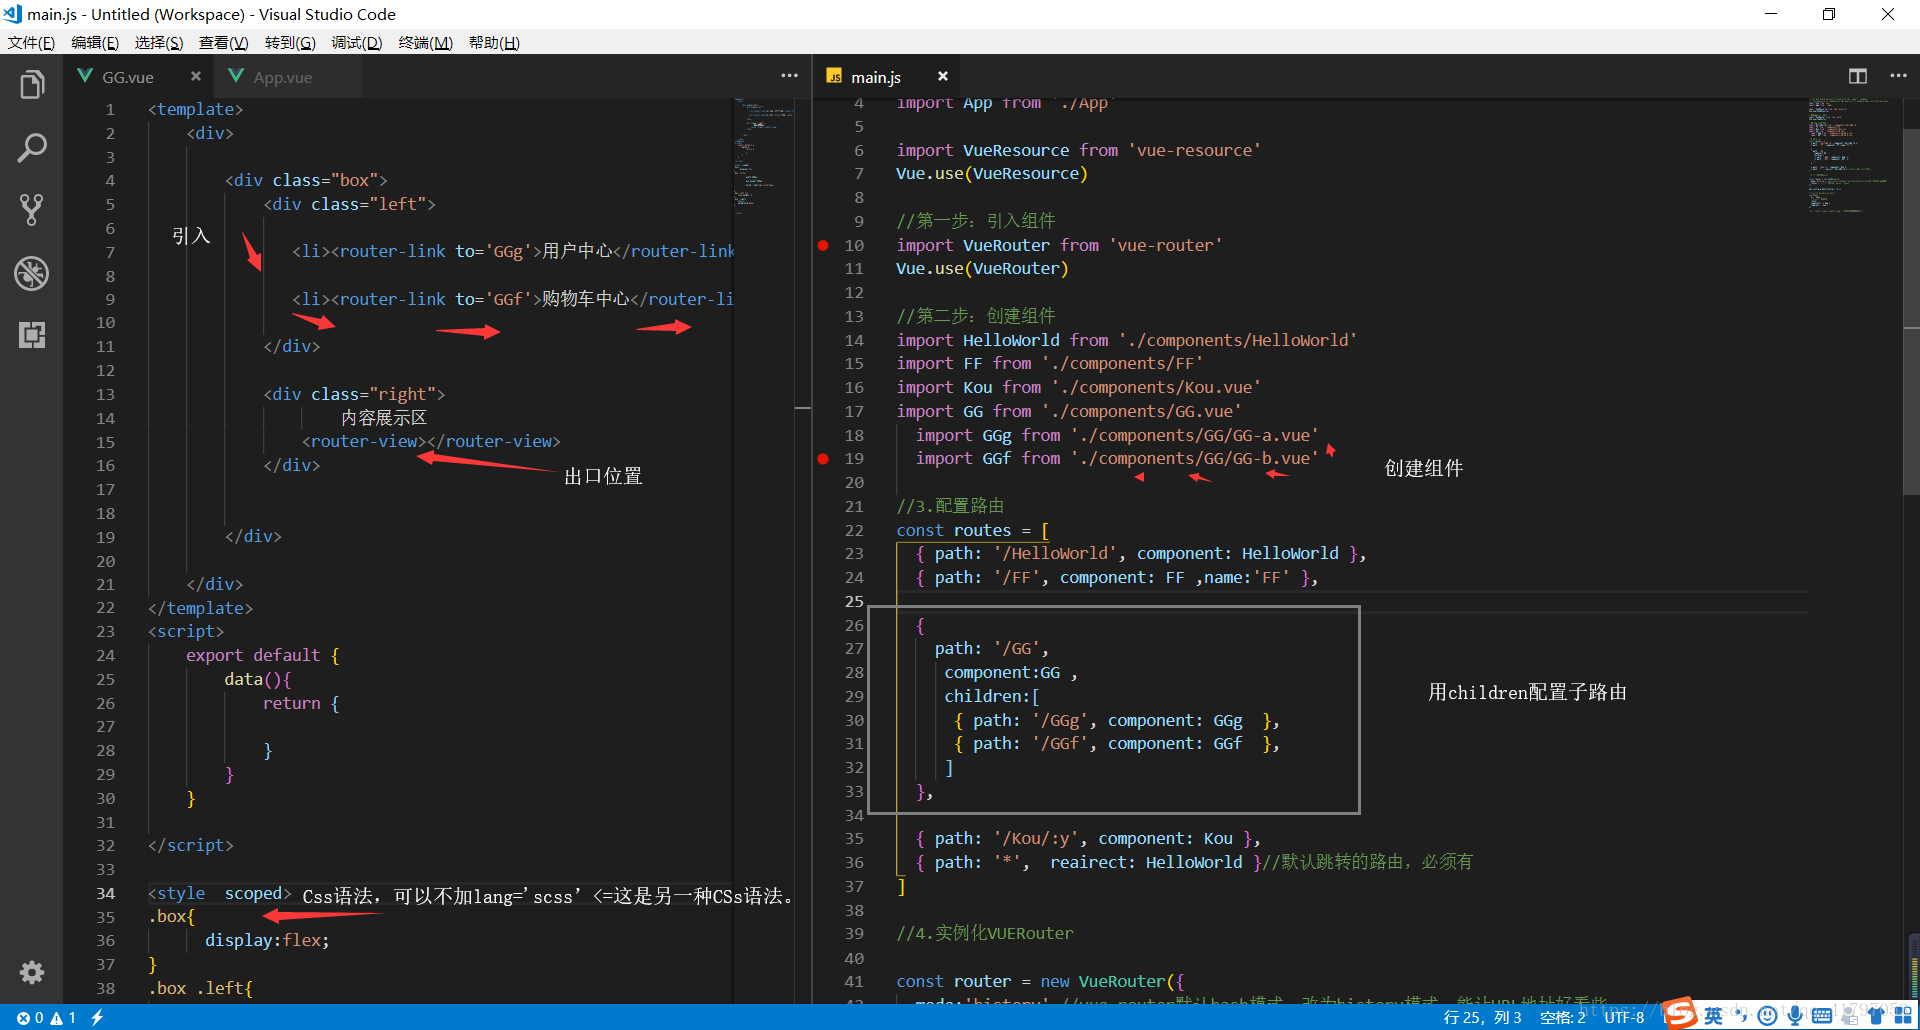Split the right editor group
Image resolution: width=1920 pixels, height=1030 pixels.
[x=1858, y=76]
